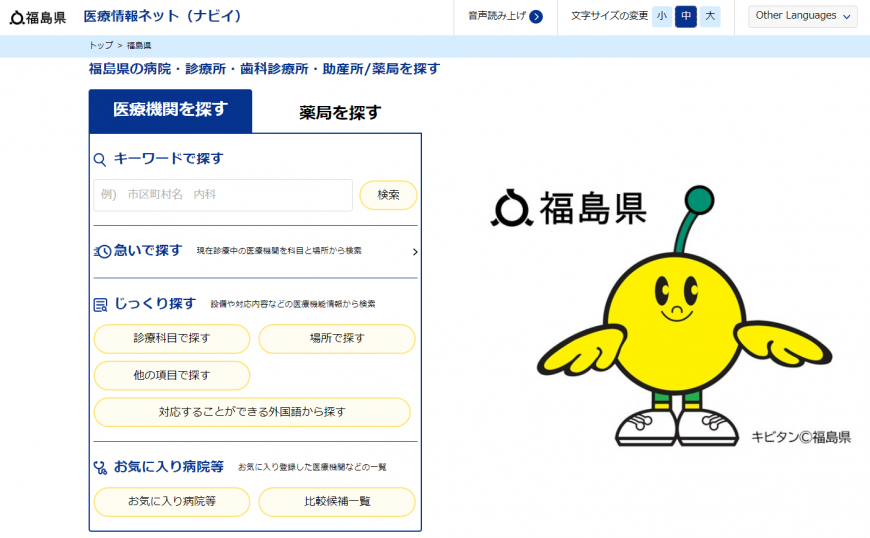Click the キーワードで探す heading text
Screen dimensions: 870x538
168,159
